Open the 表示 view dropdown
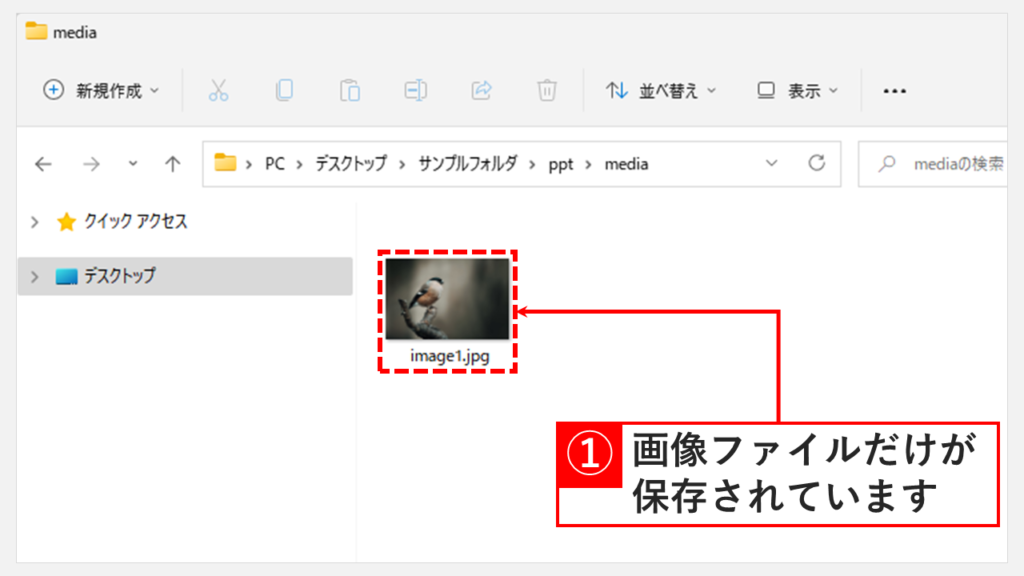The image size is (1024, 576). click(797, 91)
